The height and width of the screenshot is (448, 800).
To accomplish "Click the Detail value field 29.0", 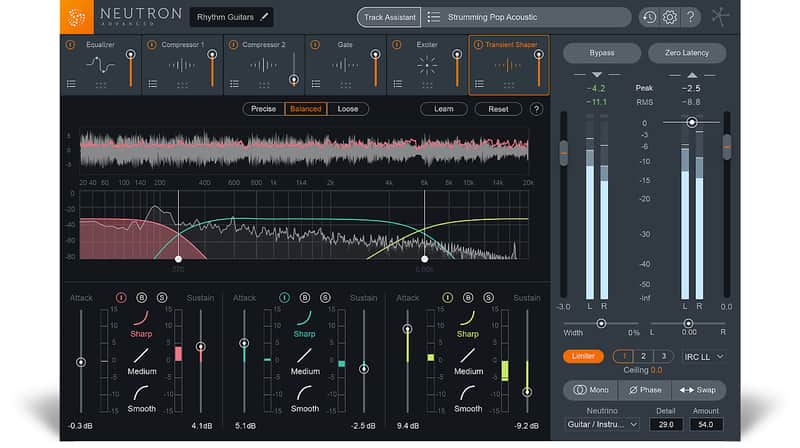I will (x=666, y=425).
